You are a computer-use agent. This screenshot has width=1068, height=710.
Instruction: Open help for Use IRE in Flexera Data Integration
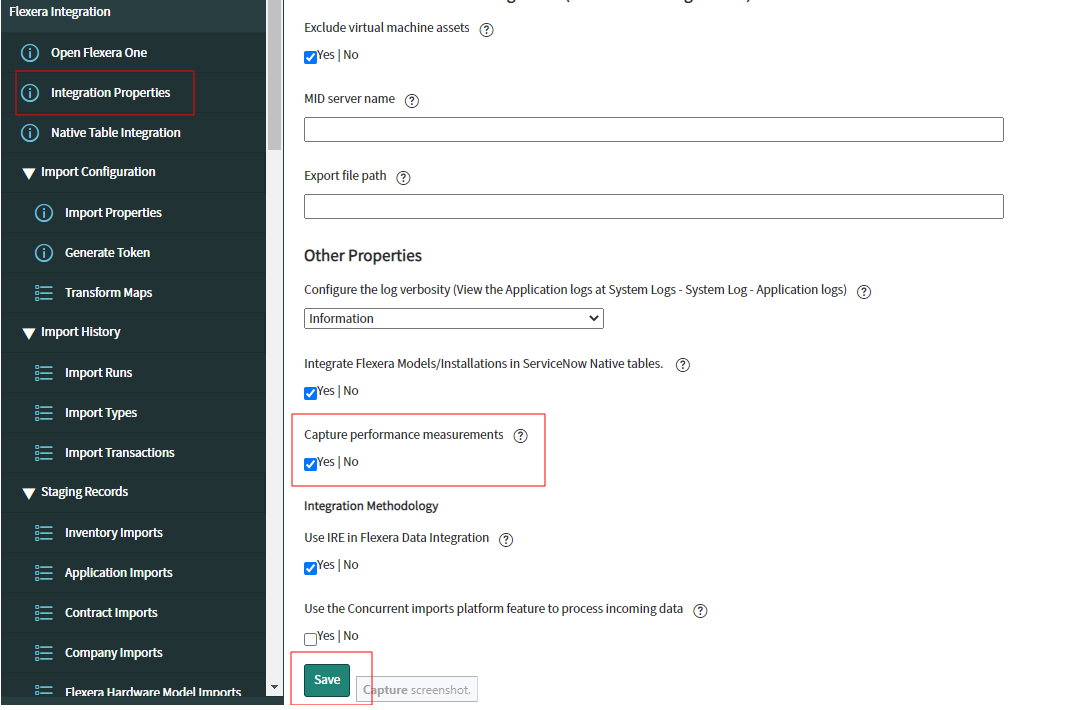pos(506,538)
